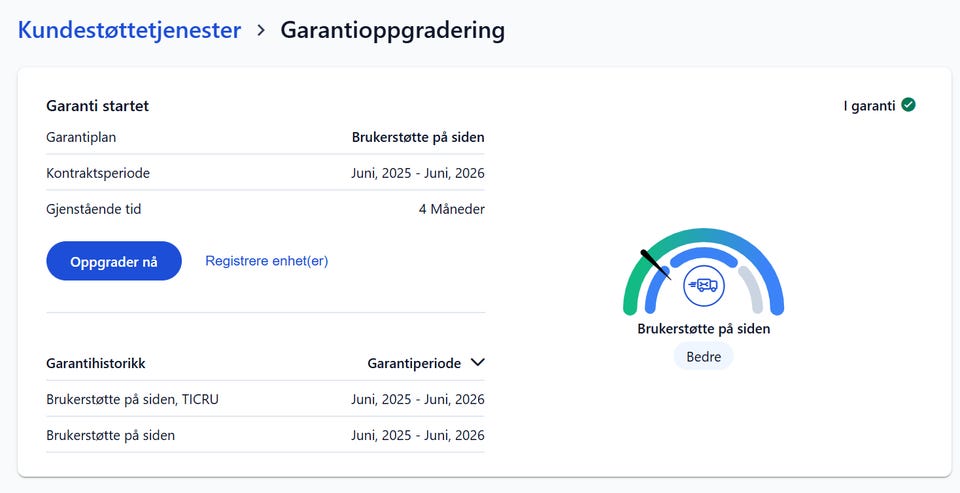Click the Bedre badge under gauge
Image resolution: width=960 pixels, height=493 pixels.
pyautogui.click(x=703, y=356)
